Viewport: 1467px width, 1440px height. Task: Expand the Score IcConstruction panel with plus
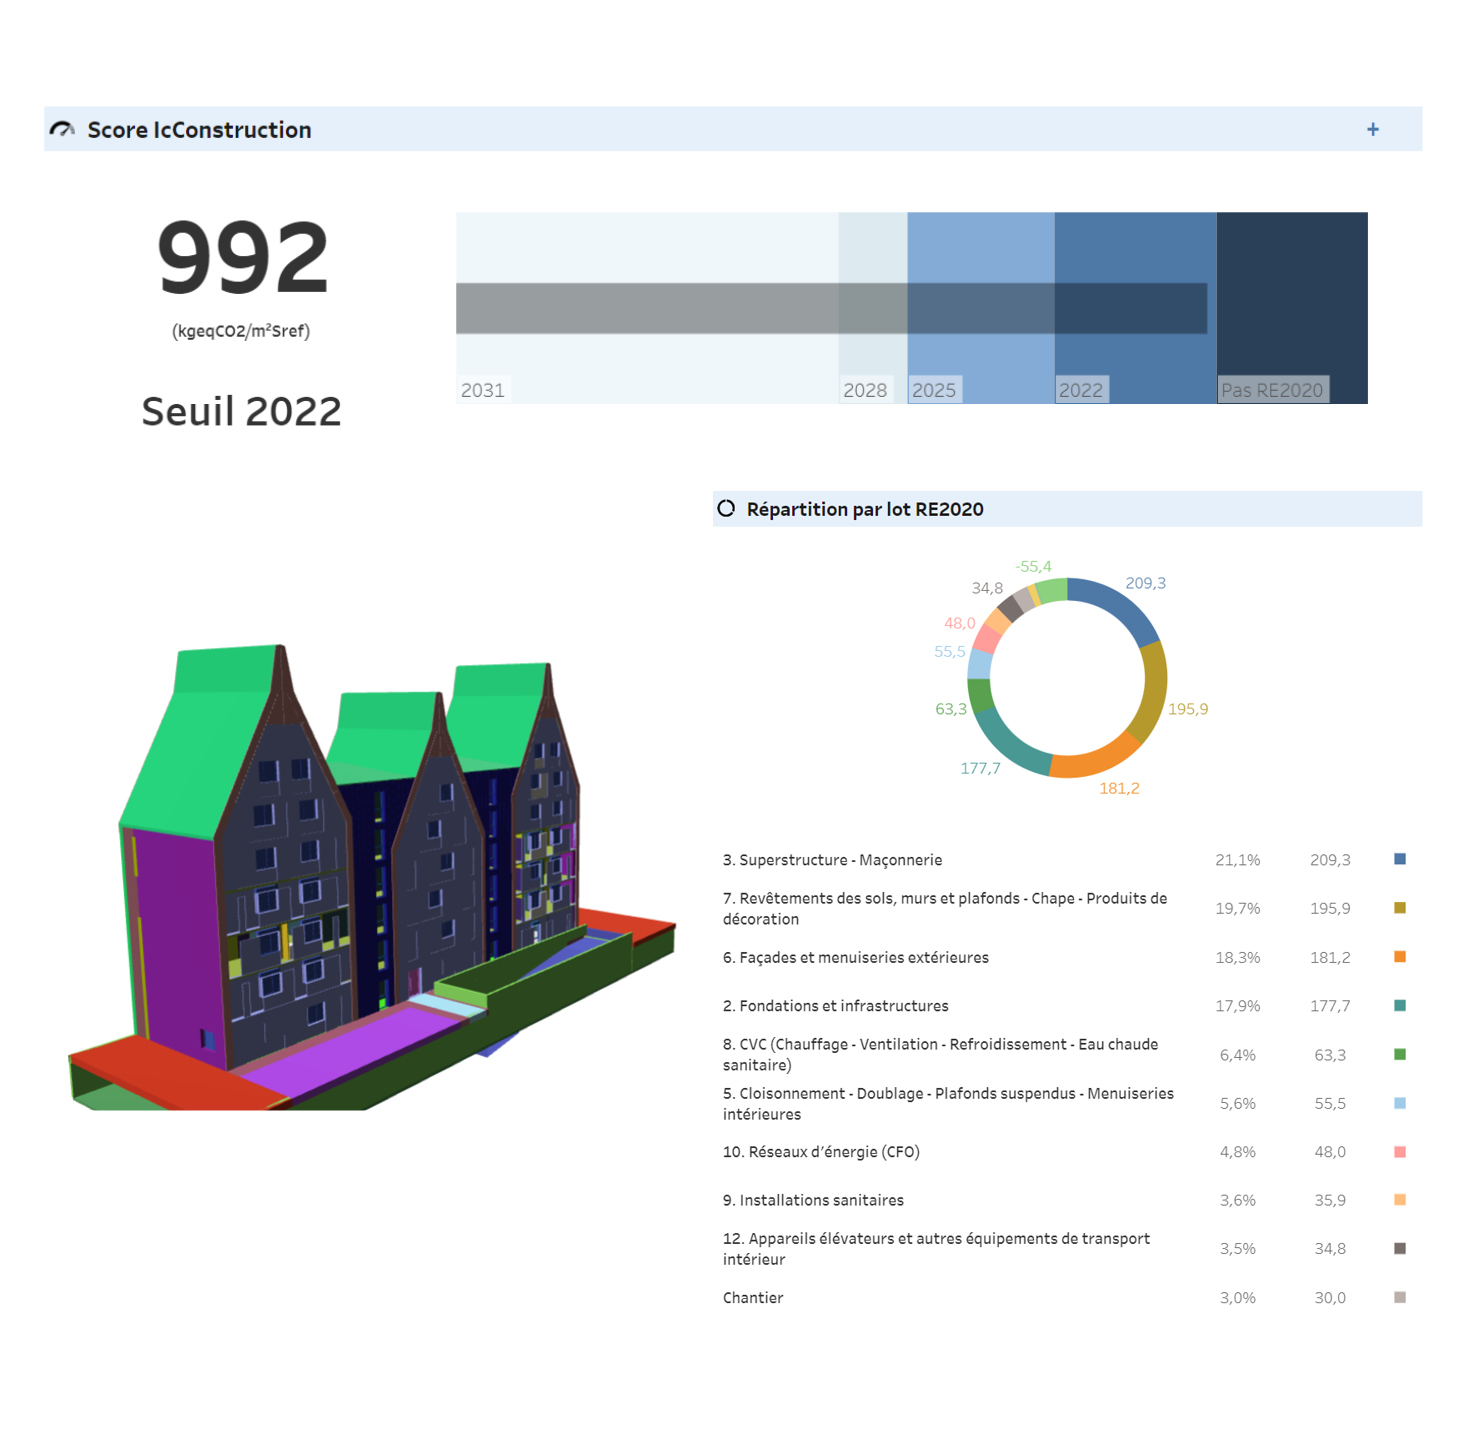click(x=1372, y=130)
